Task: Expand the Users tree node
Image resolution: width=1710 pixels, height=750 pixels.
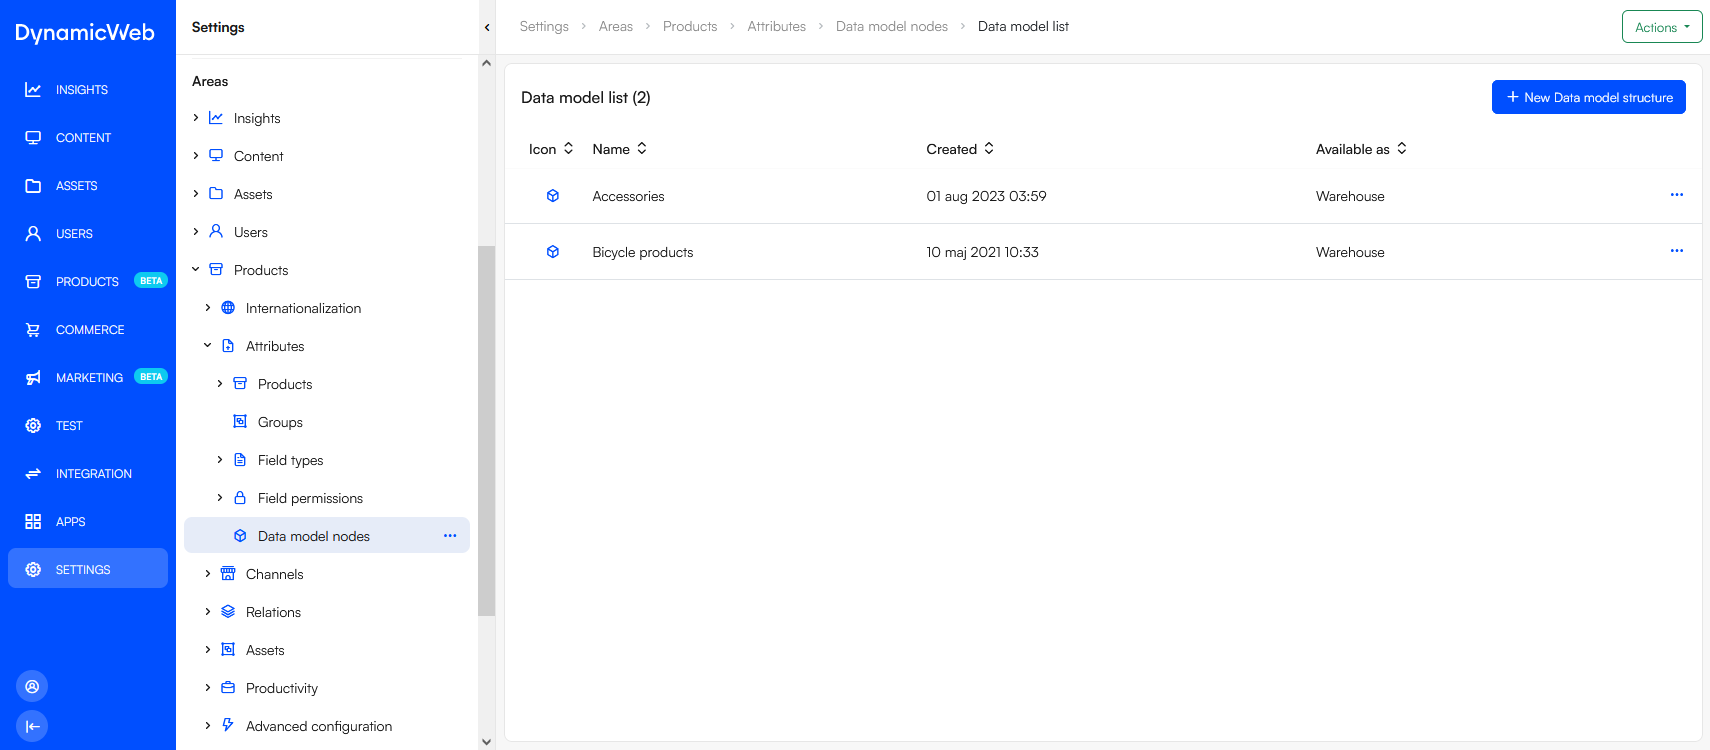Action: coord(196,232)
